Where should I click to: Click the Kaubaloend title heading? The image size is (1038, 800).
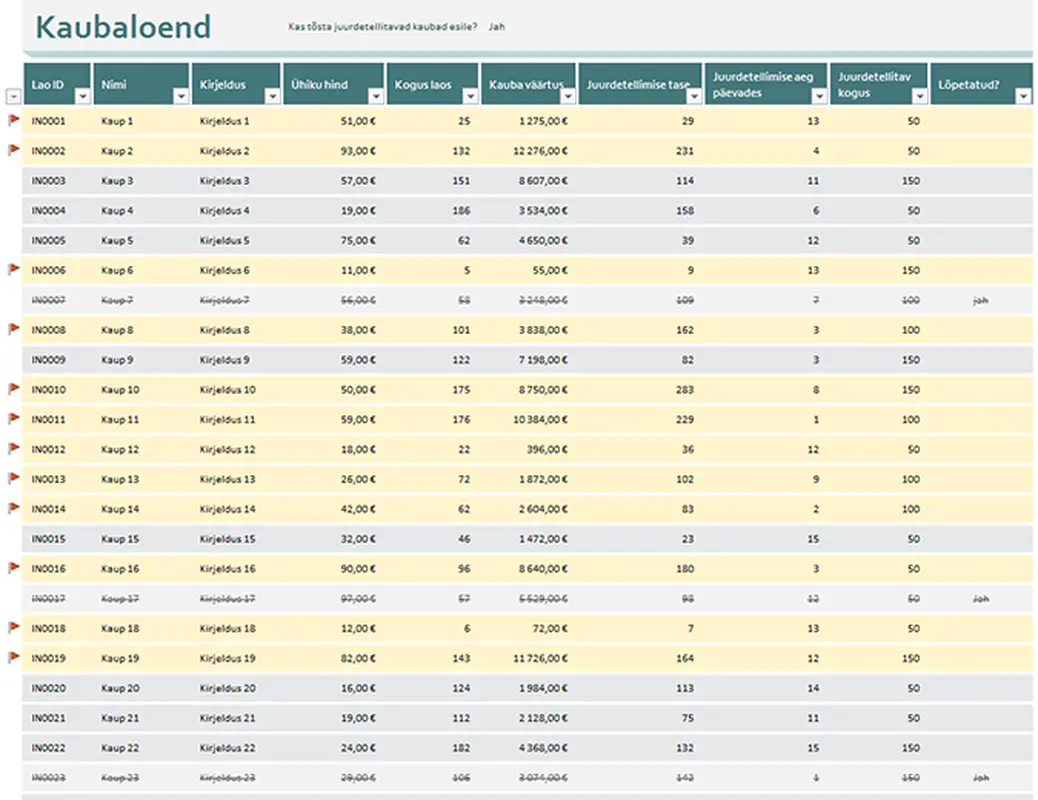pyautogui.click(x=123, y=27)
